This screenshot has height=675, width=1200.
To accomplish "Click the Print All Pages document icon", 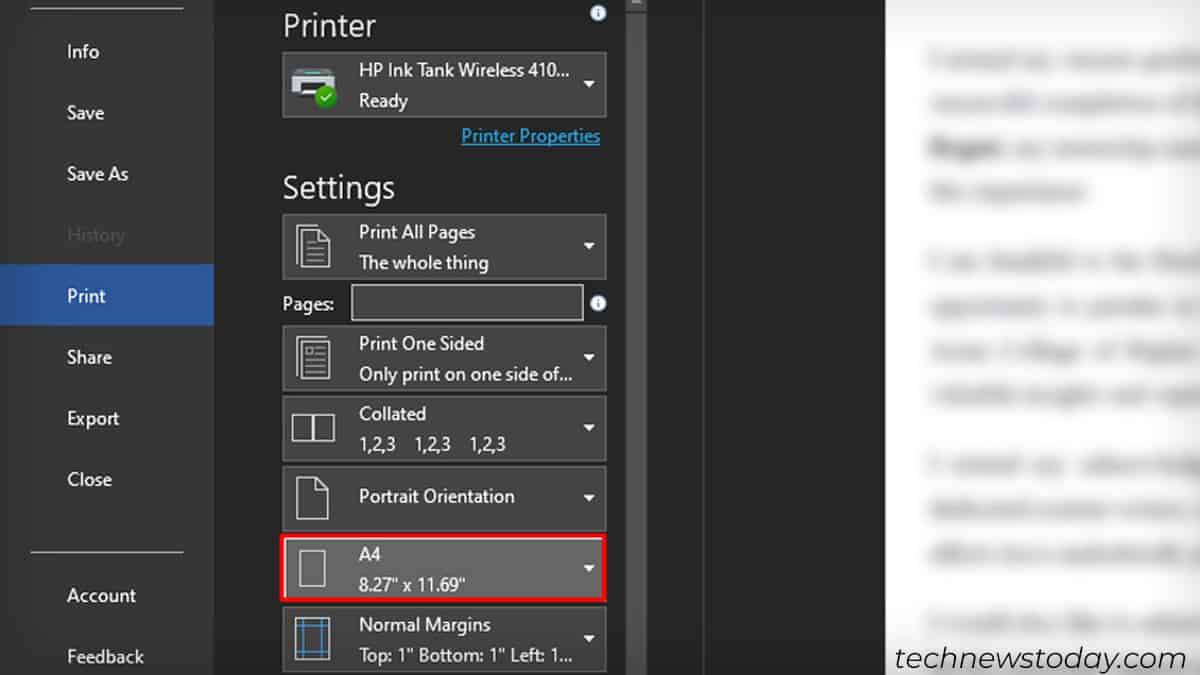I will 315,246.
